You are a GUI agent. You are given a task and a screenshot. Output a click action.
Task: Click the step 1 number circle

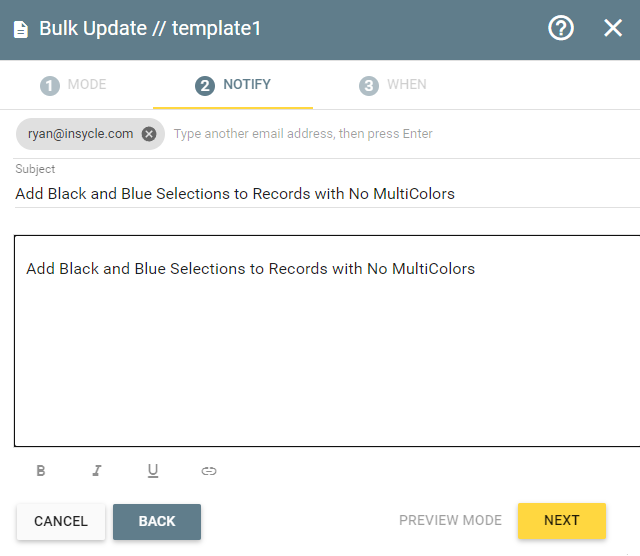click(50, 86)
